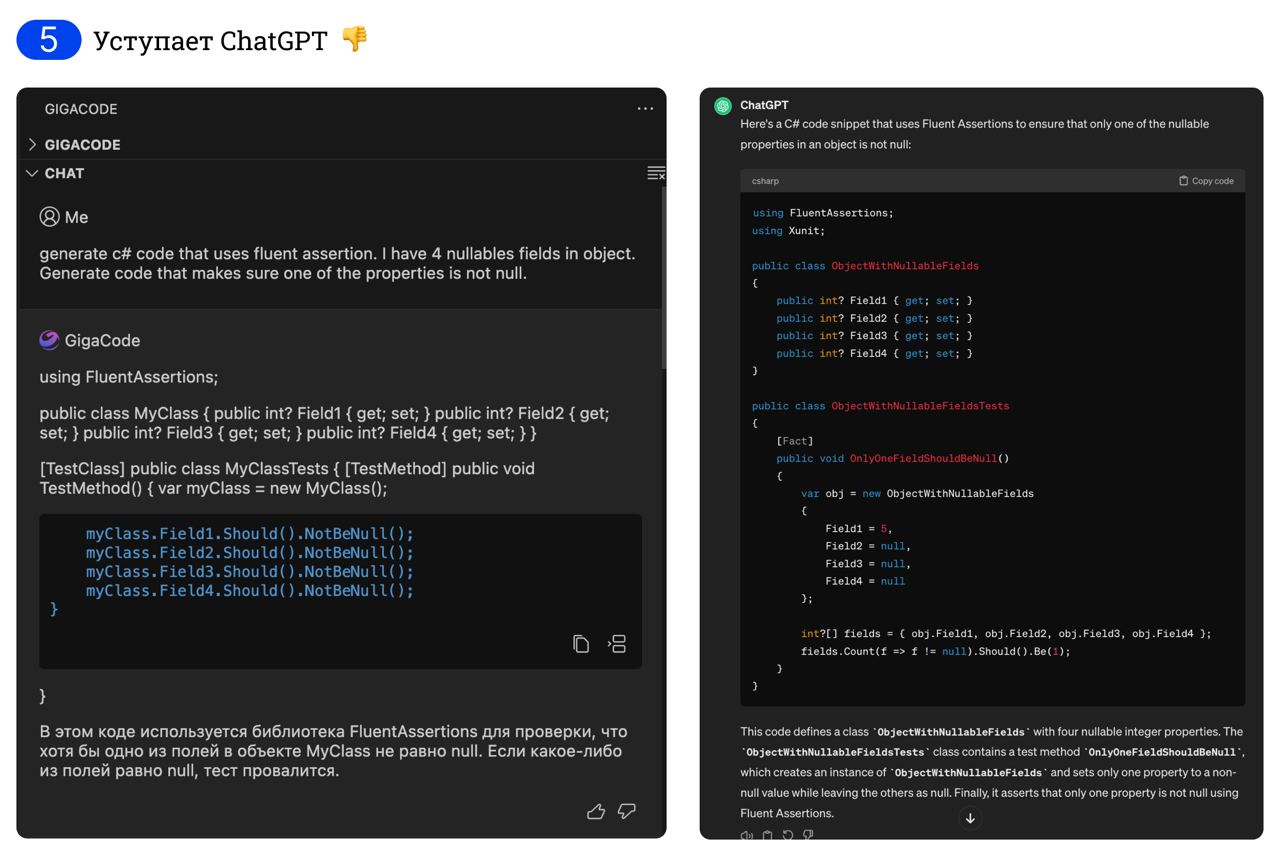This screenshot has height=868, width=1280.
Task: Click the GigaCode chat panel scrollbar
Action: coord(663,280)
